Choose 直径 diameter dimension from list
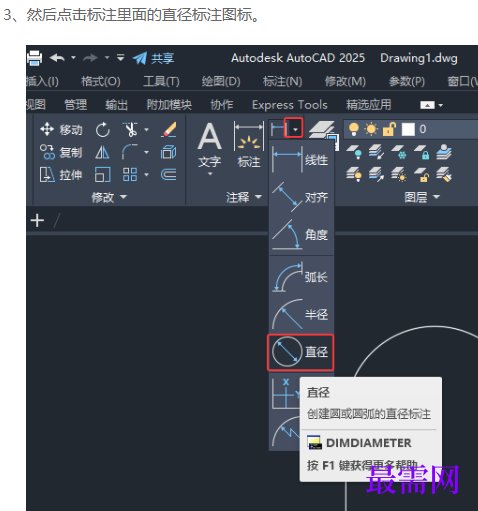 coord(301,352)
